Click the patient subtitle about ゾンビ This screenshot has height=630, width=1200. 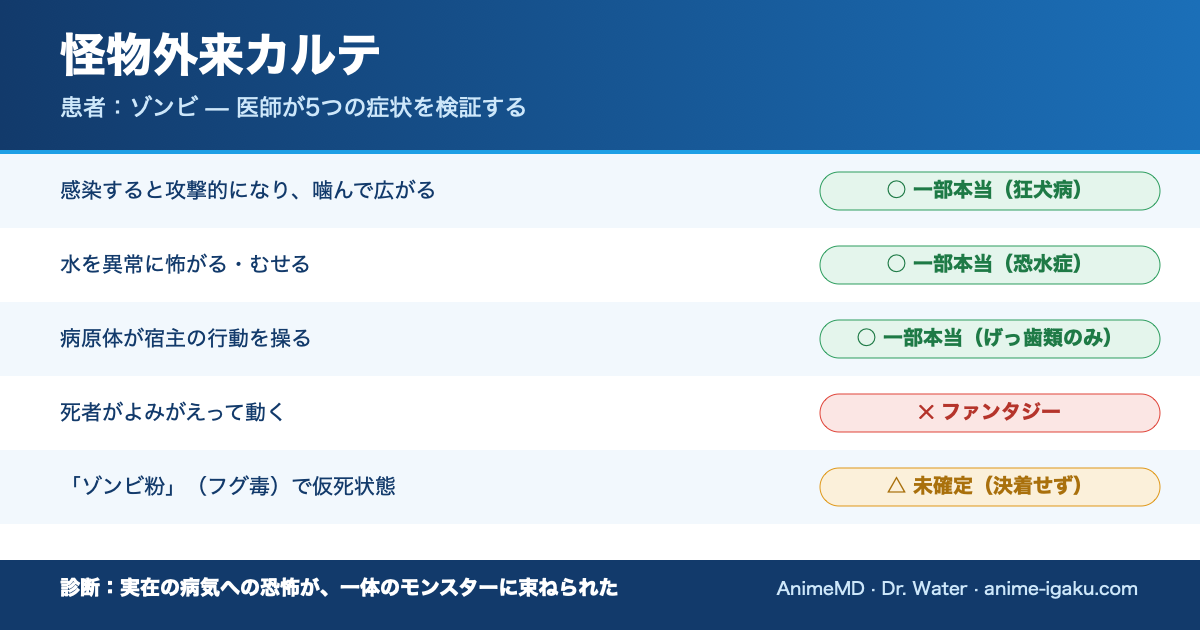293,108
